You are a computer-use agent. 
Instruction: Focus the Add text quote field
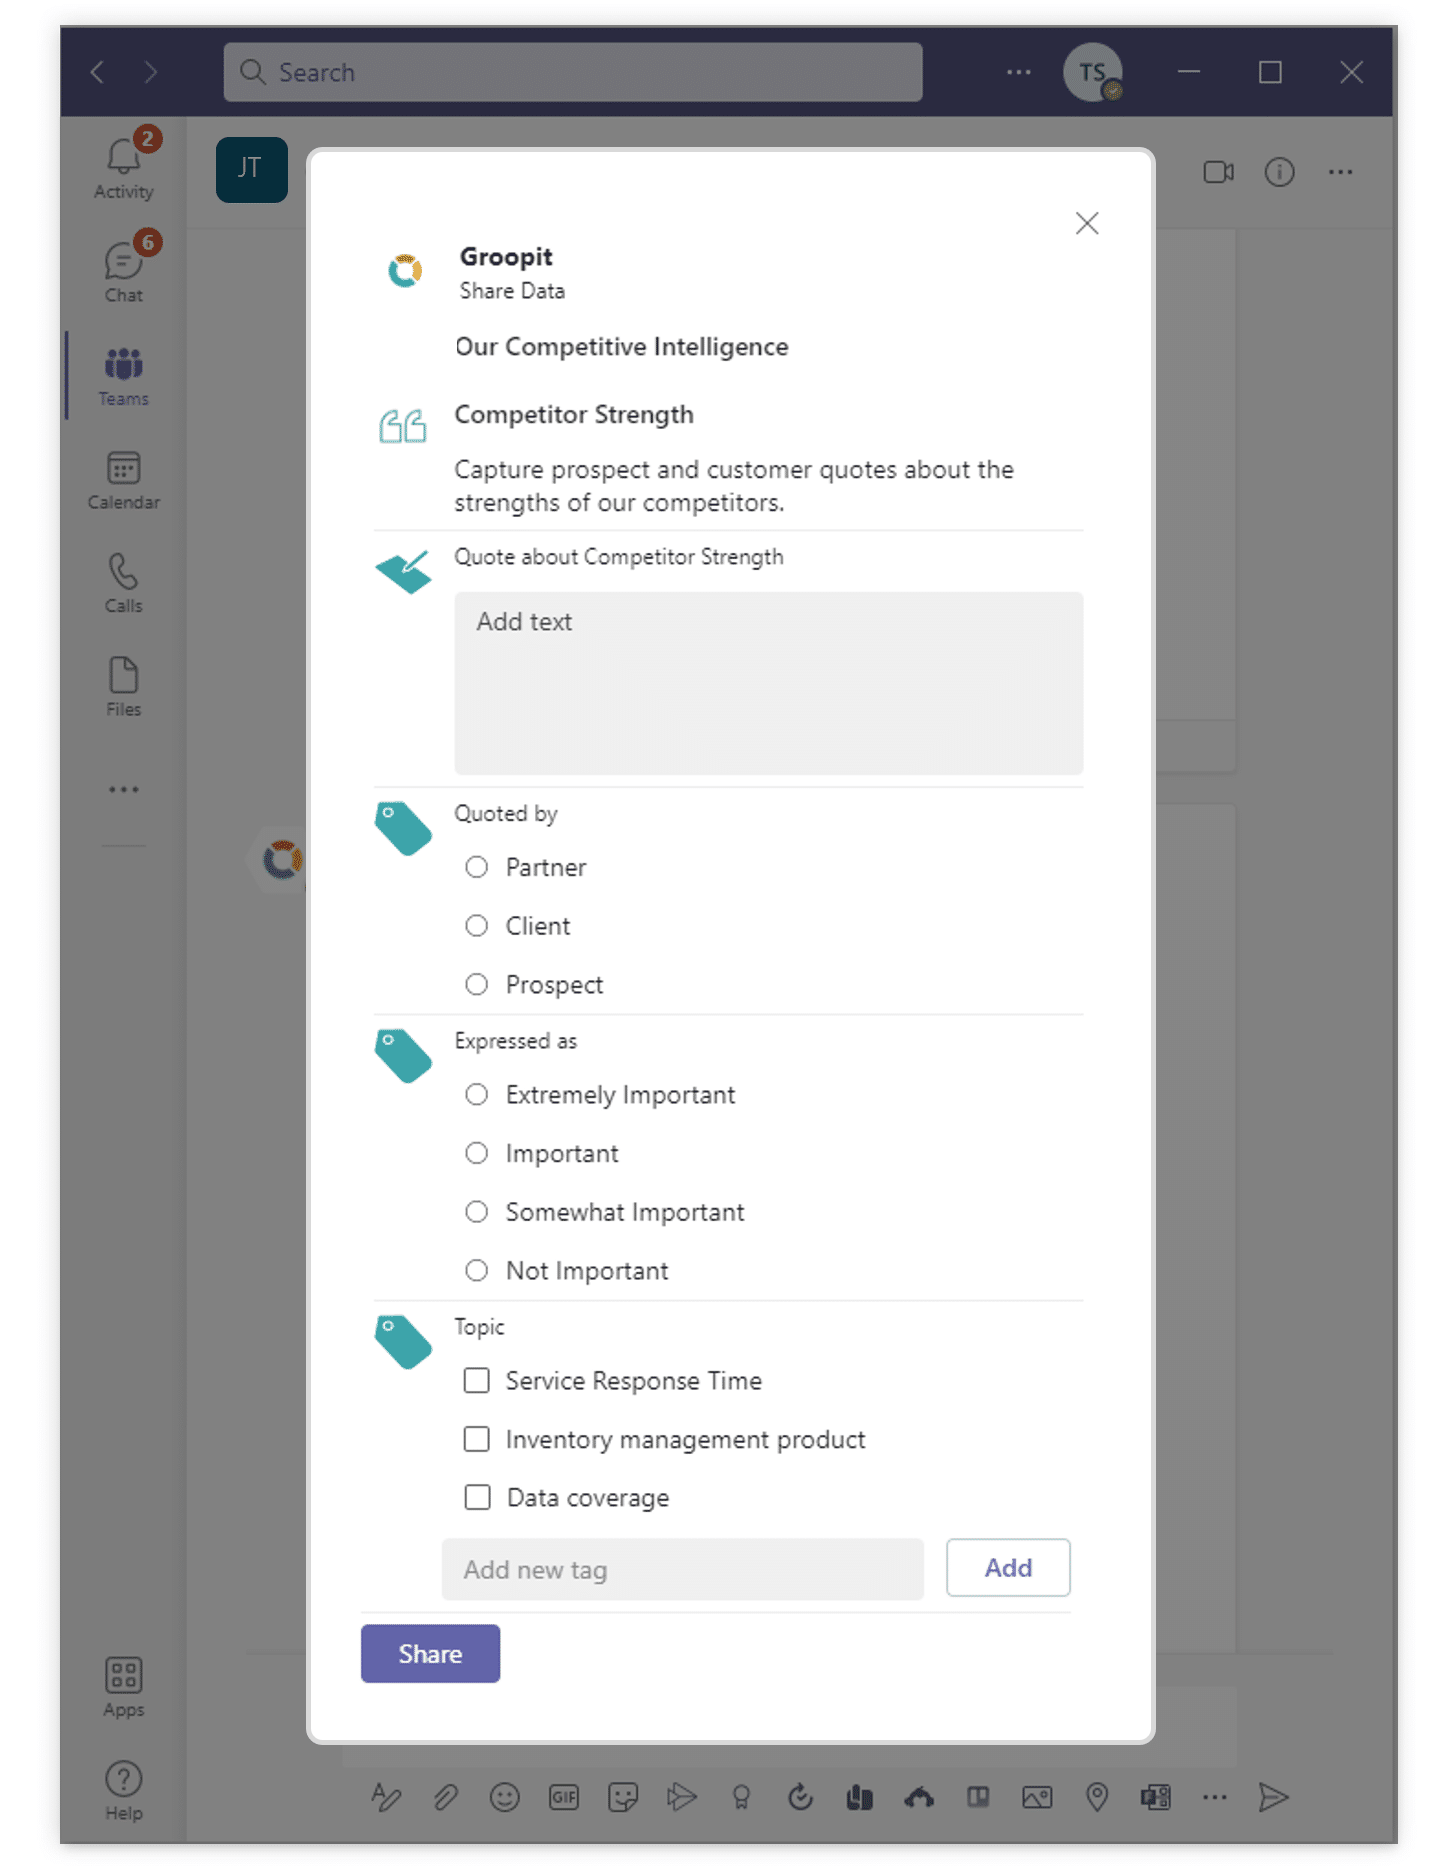(x=768, y=684)
